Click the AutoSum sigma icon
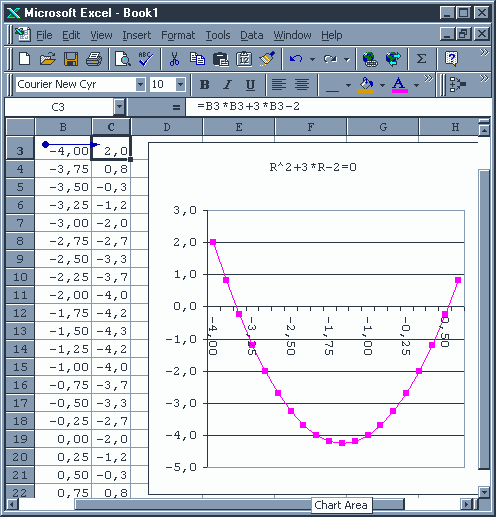 coord(421,59)
